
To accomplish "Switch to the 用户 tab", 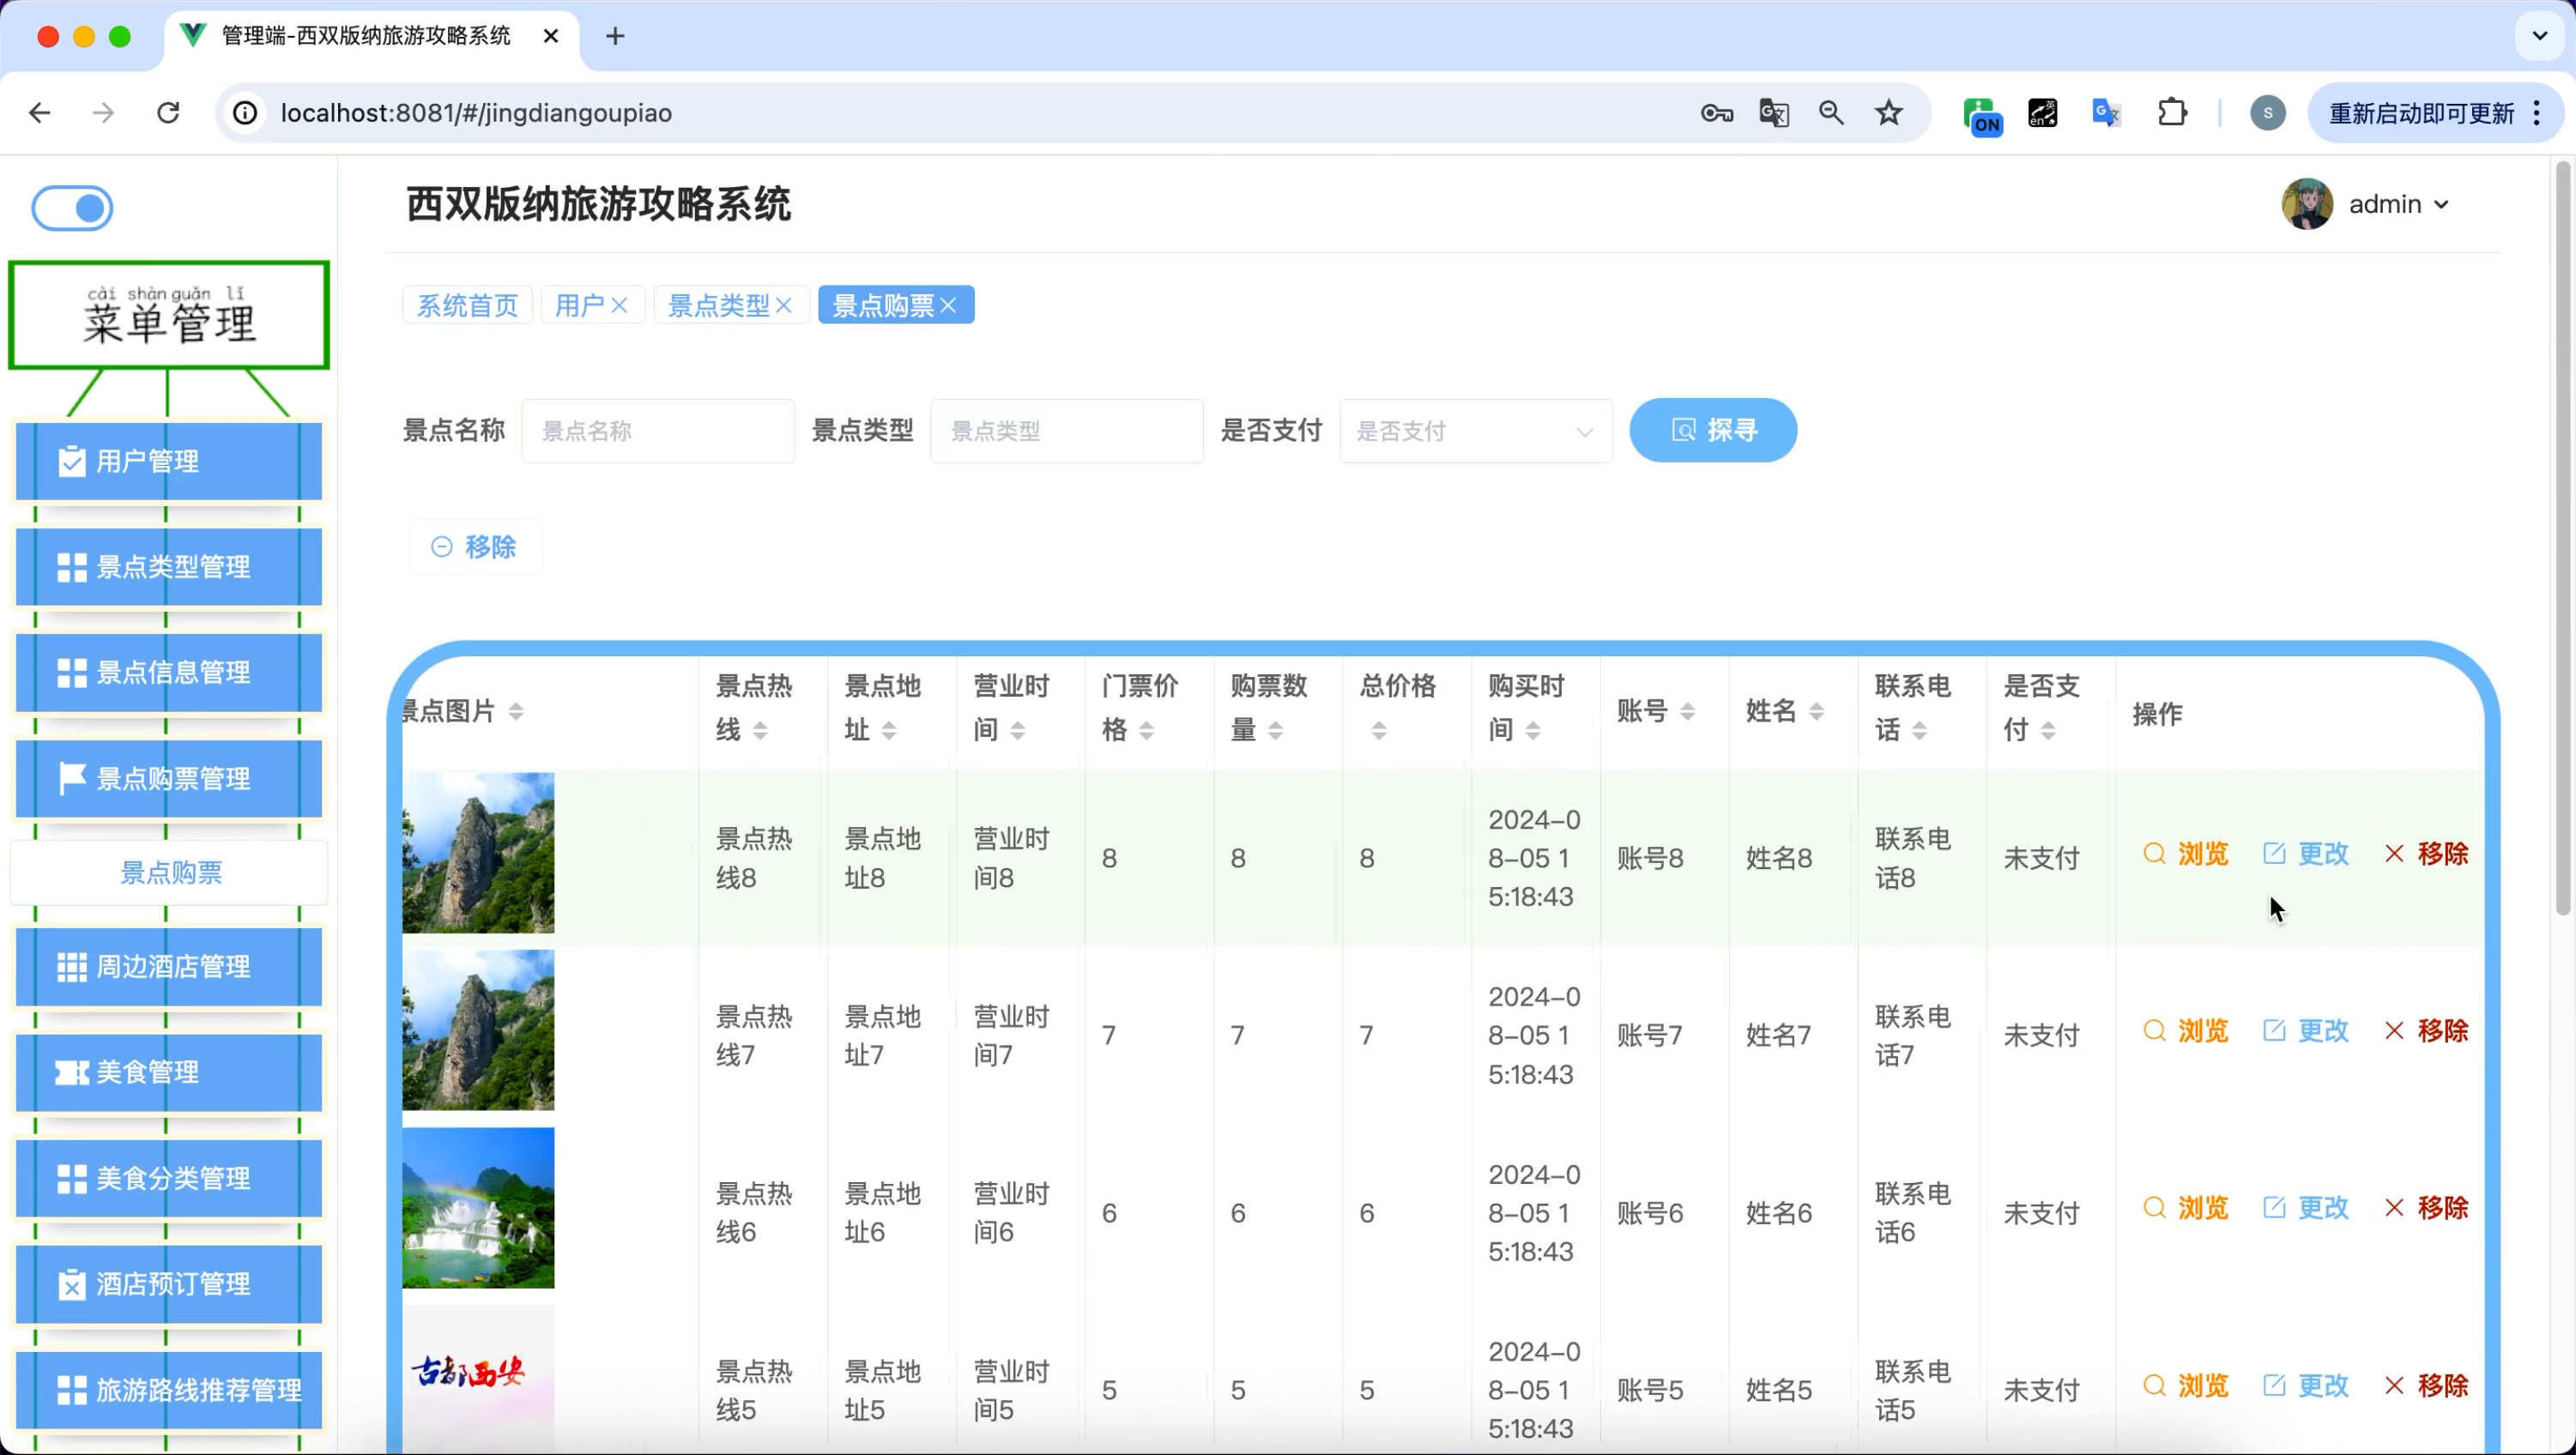I will pos(580,305).
